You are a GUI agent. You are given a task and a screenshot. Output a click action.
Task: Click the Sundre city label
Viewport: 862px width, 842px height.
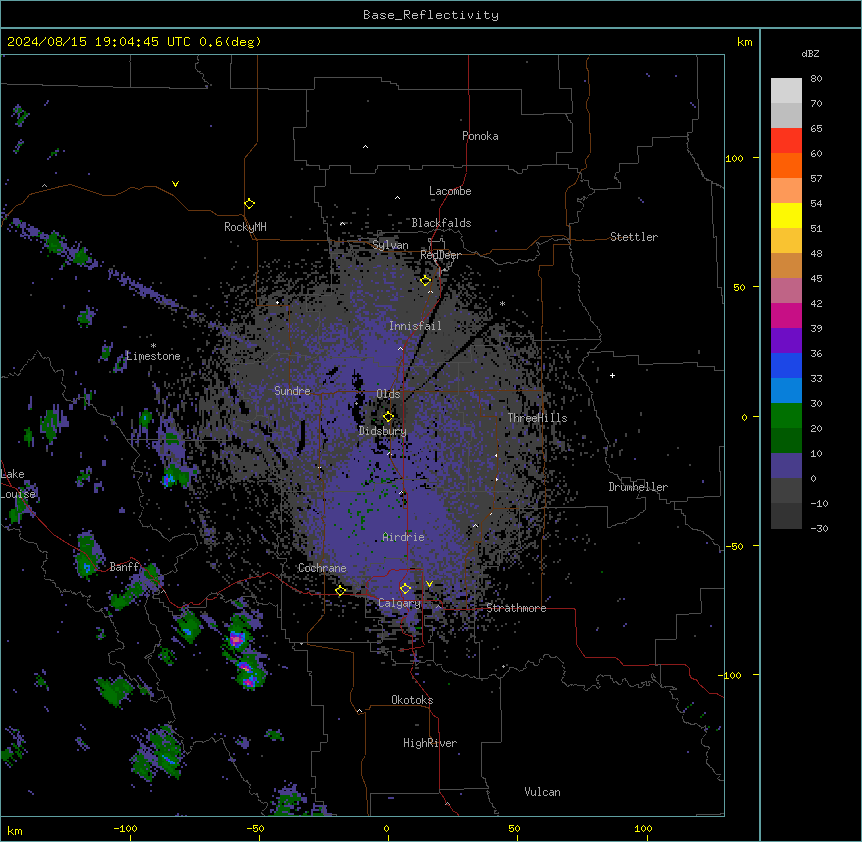click(x=292, y=391)
